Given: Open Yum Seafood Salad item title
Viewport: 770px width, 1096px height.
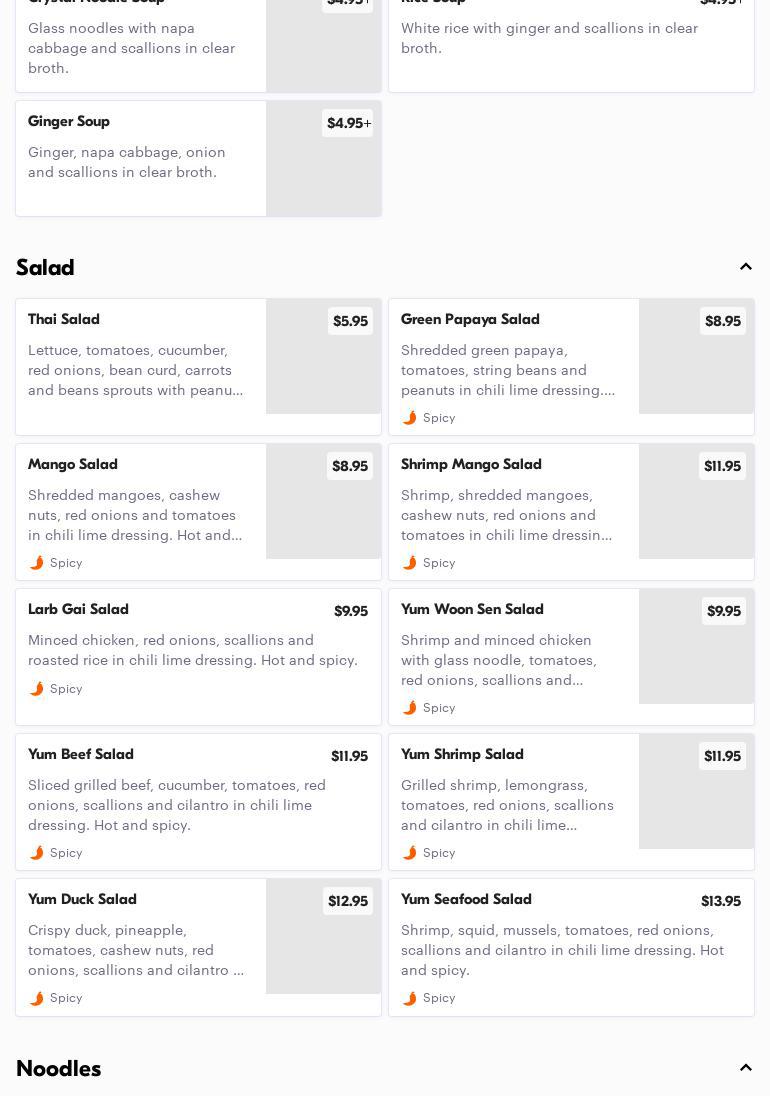Looking at the screenshot, I should point(466,900).
